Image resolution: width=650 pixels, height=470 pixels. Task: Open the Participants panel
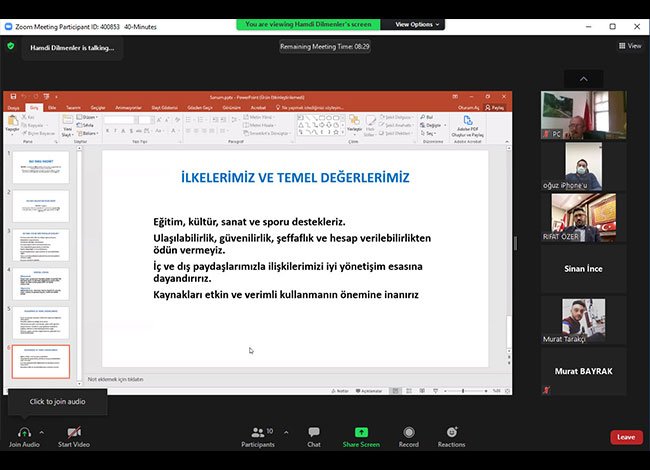(x=258, y=437)
